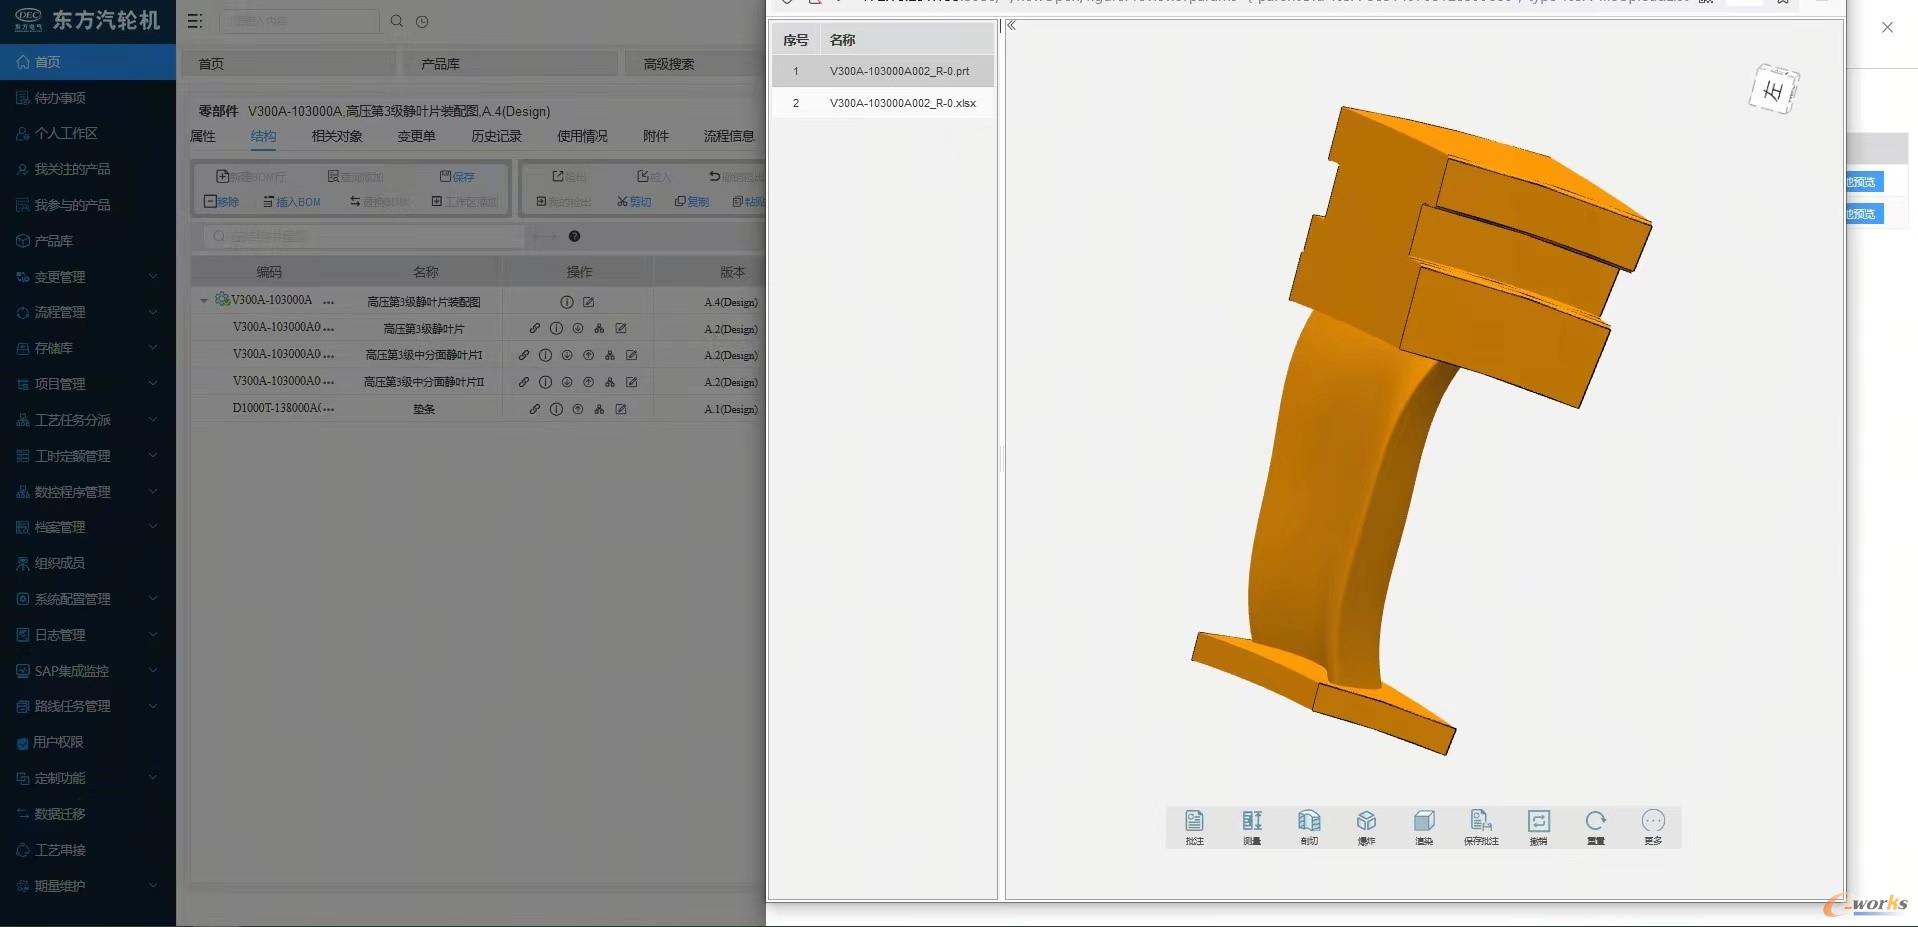The height and width of the screenshot is (927, 1918).
Task: Click the 高压第3级中分面静叶片I name cell
Action: [424, 355]
